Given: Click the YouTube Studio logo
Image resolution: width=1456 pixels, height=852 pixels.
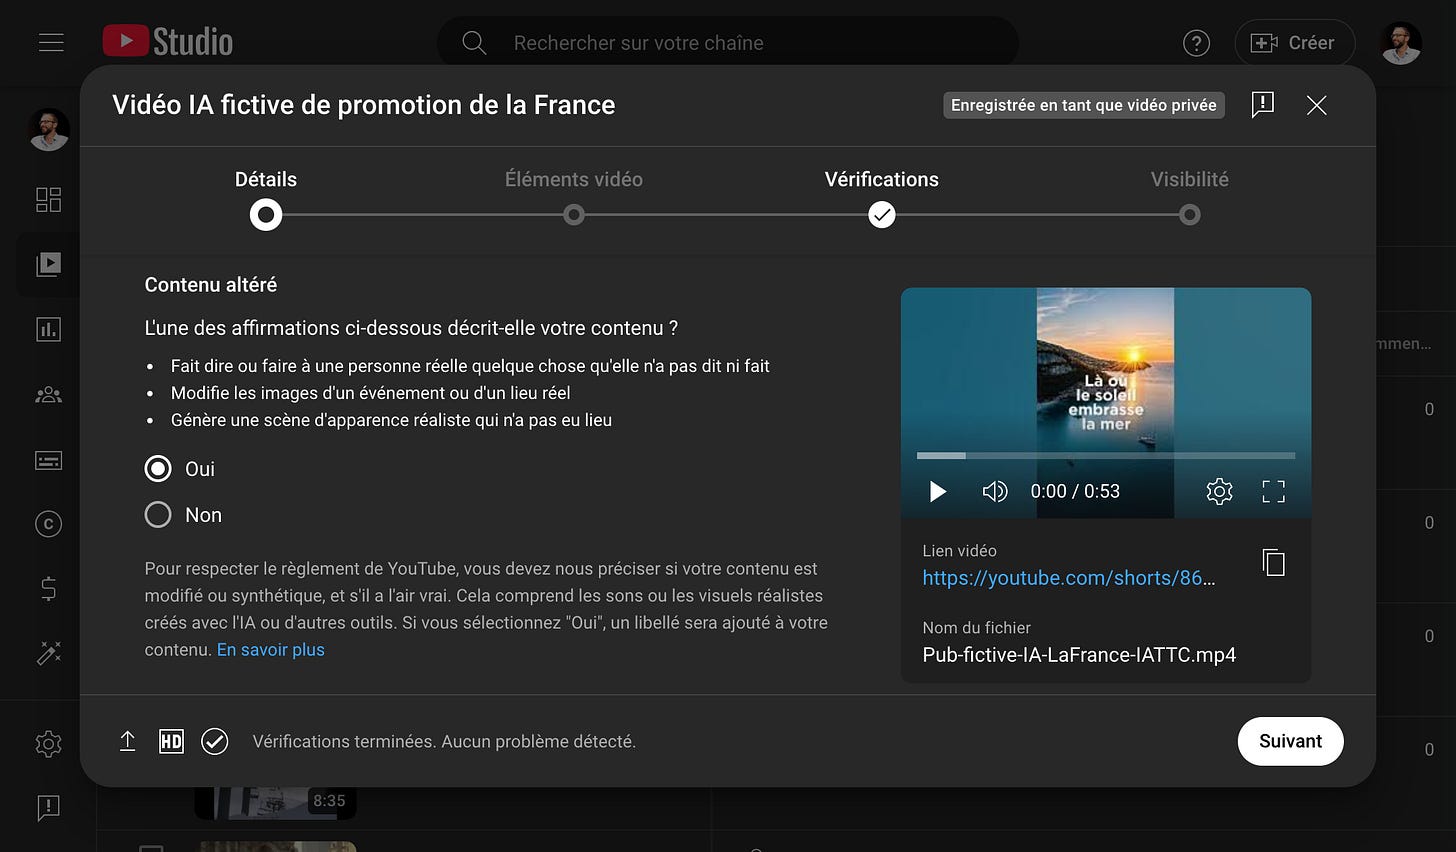Looking at the screenshot, I should [x=168, y=41].
